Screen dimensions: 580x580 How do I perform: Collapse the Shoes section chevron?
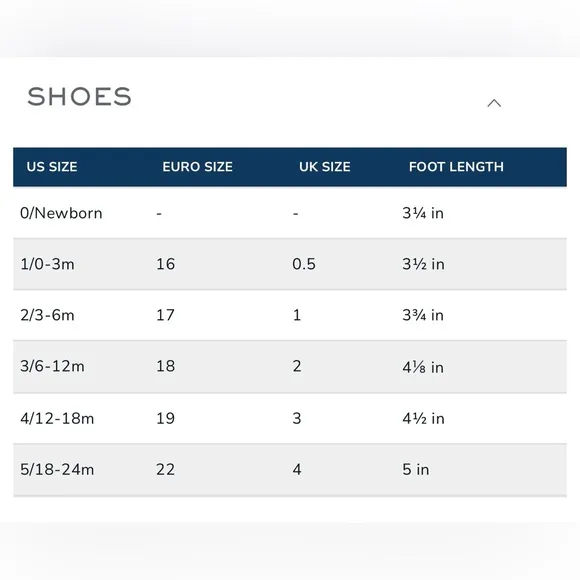tap(494, 103)
